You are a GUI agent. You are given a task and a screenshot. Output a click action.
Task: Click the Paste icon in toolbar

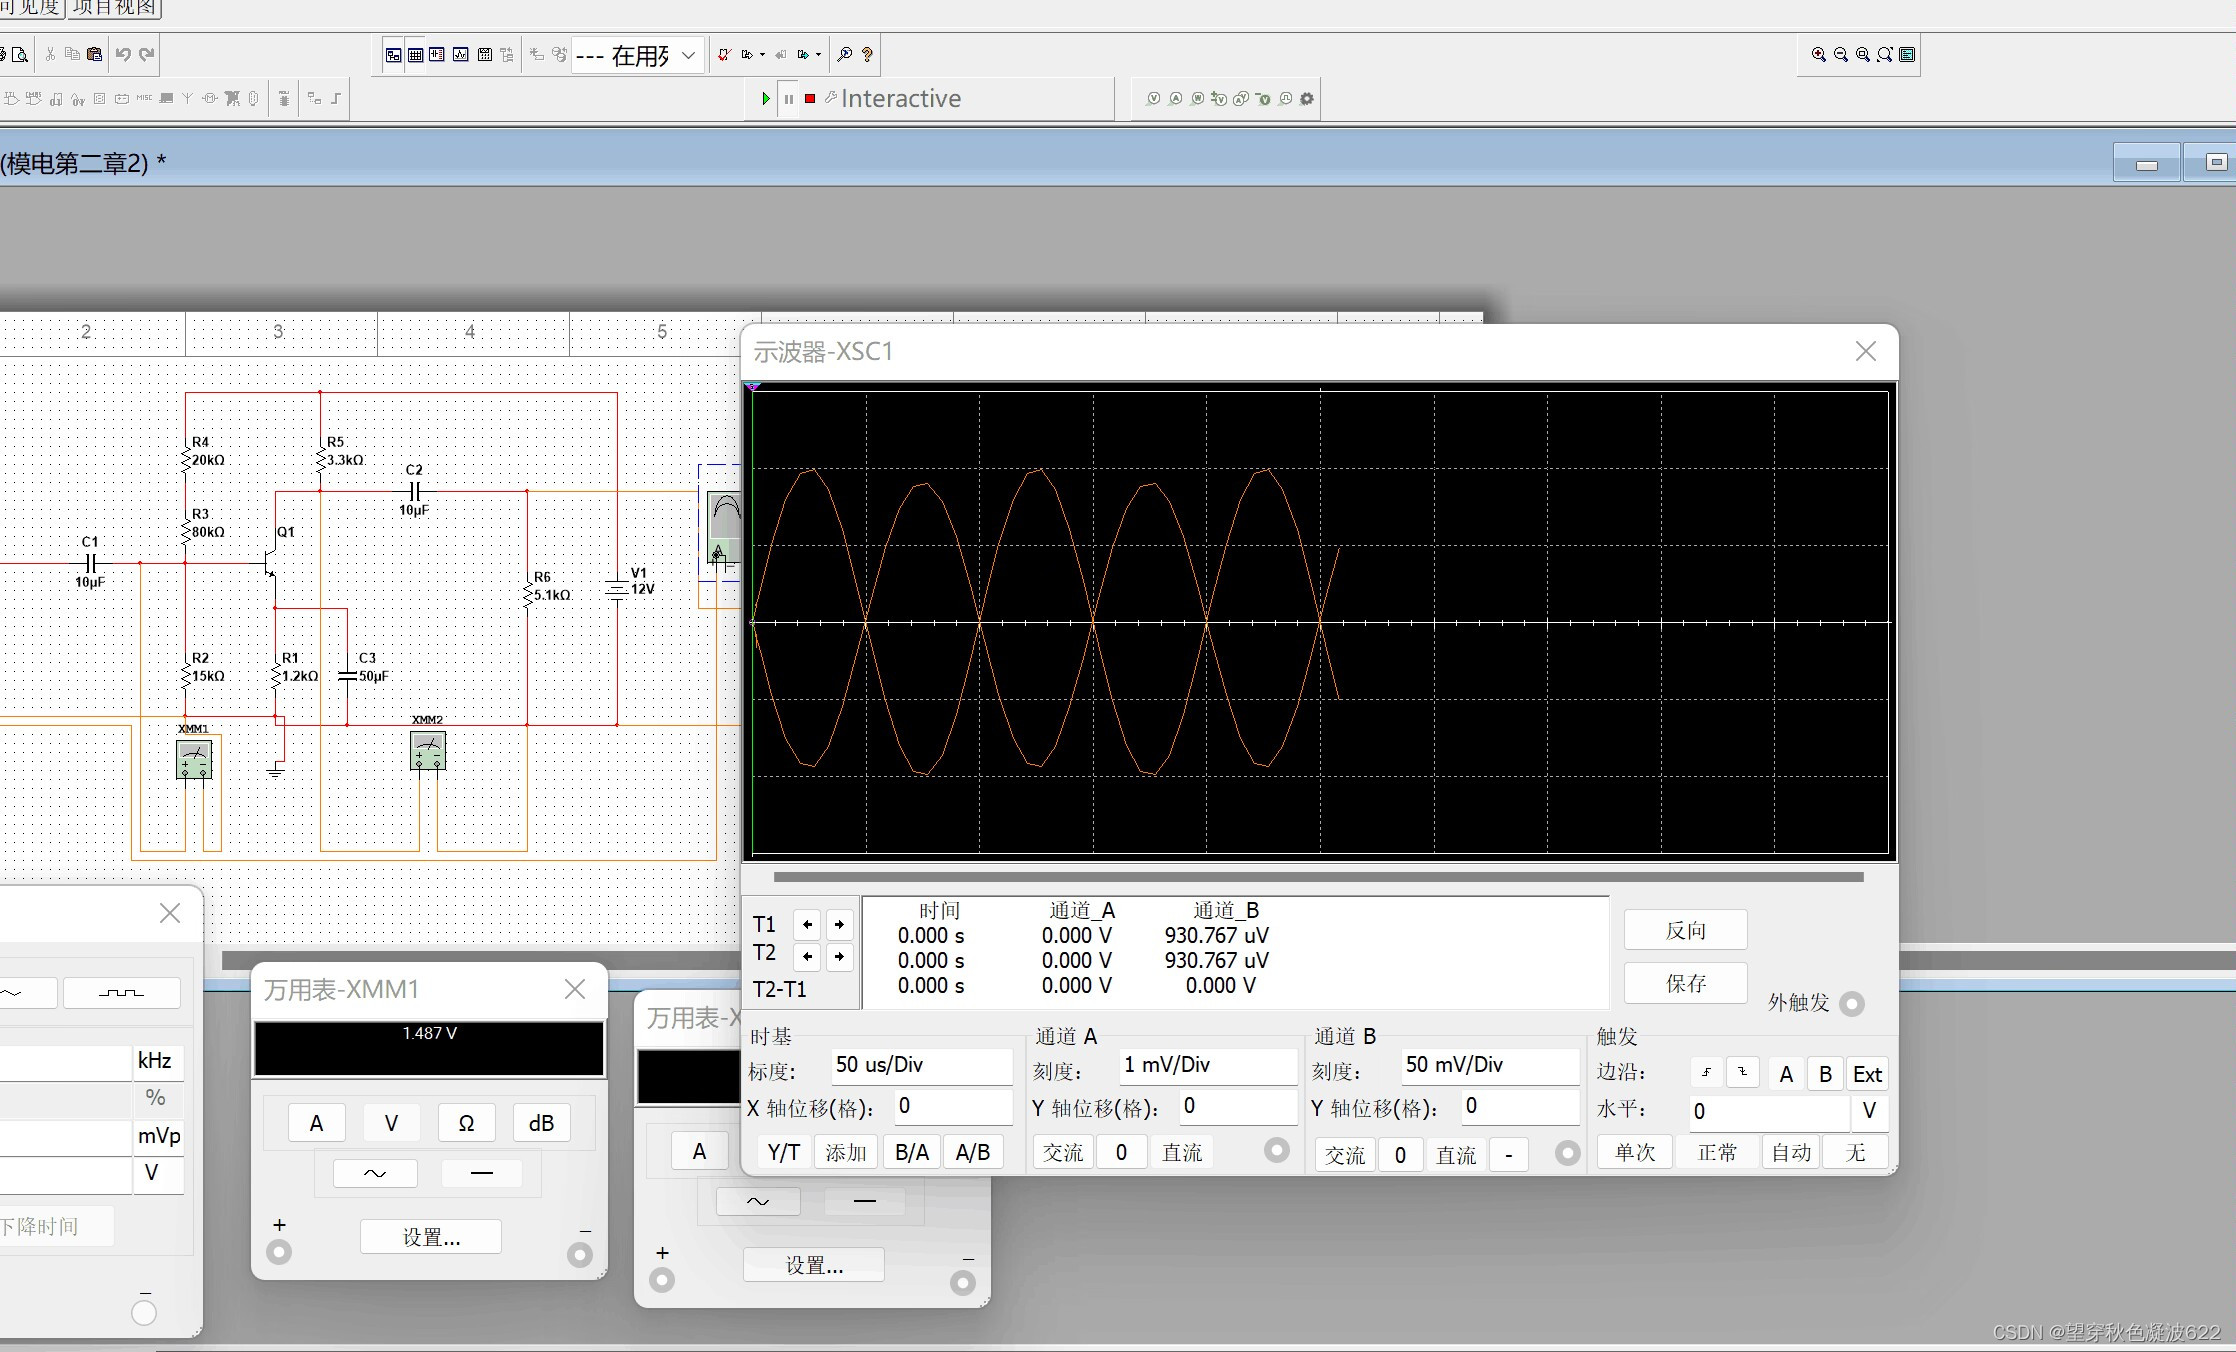(95, 55)
